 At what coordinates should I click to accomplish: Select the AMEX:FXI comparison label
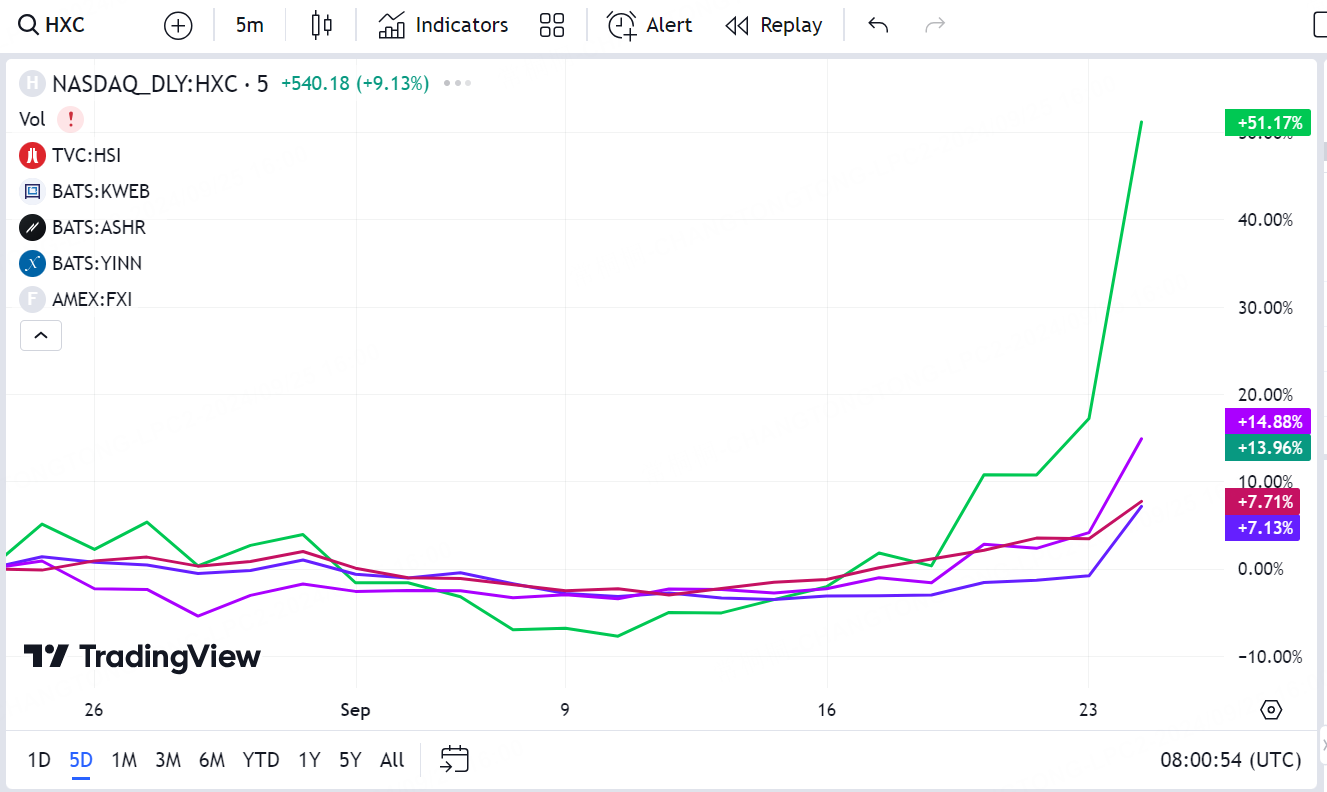(92, 300)
